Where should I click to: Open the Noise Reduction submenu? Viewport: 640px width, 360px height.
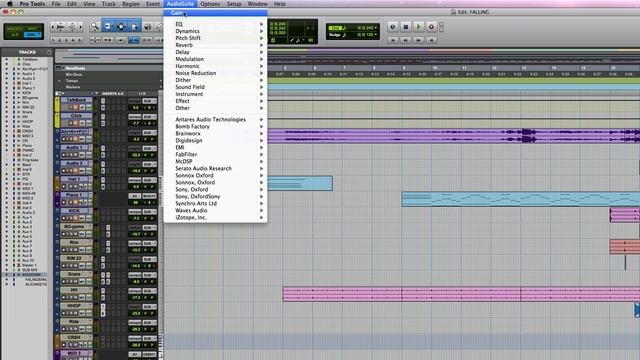pyautogui.click(x=216, y=73)
